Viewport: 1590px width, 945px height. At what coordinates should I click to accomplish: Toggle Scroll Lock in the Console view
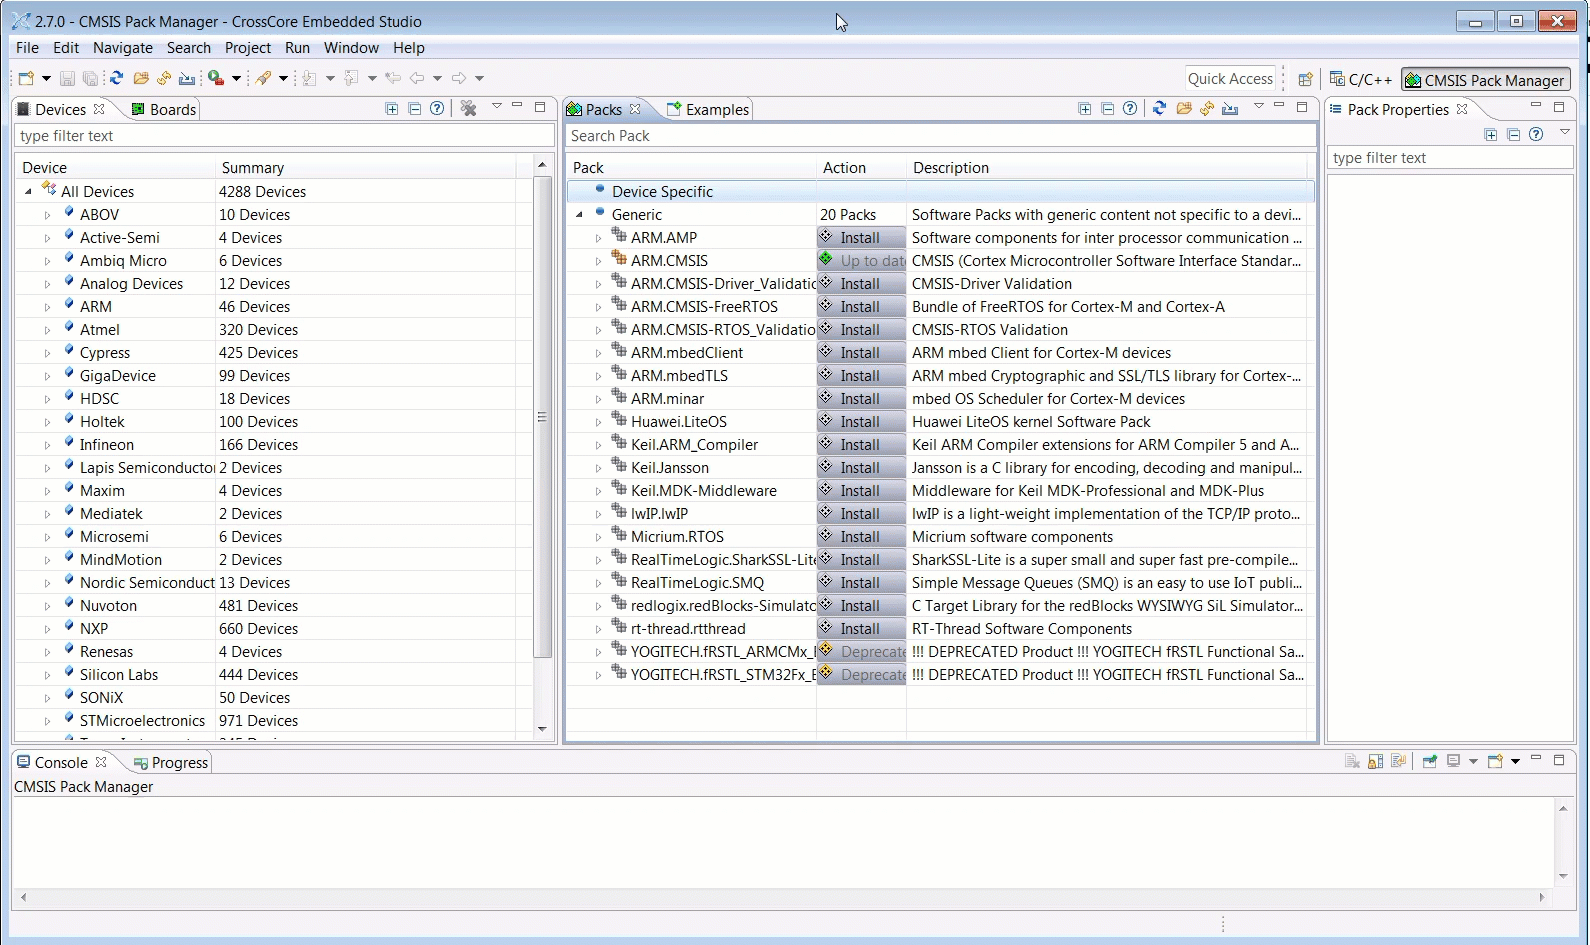point(1376,762)
